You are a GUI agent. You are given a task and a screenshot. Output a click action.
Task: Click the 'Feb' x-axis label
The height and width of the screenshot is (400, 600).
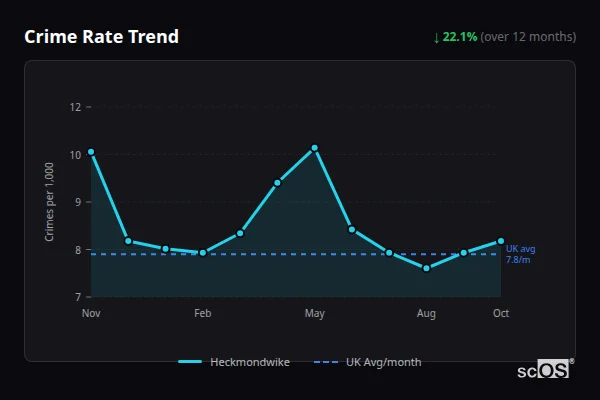pos(203,313)
